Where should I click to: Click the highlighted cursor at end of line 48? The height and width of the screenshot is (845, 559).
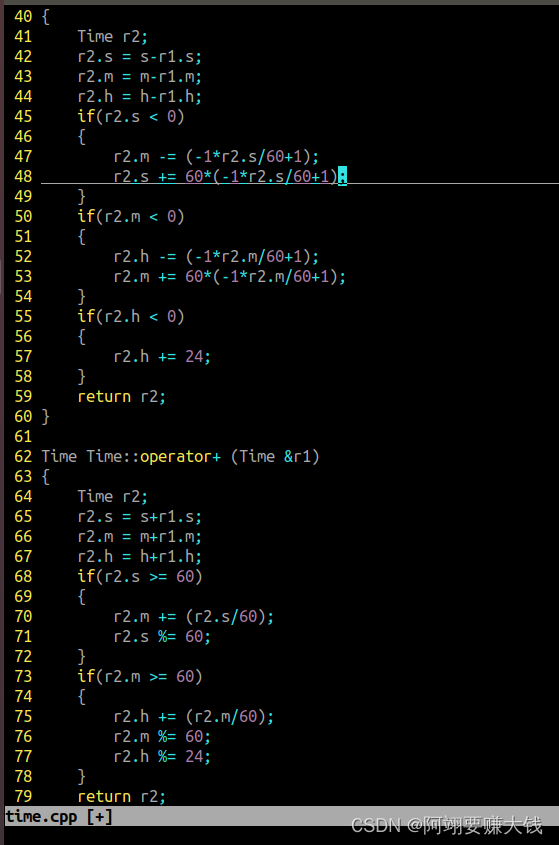(x=342, y=177)
